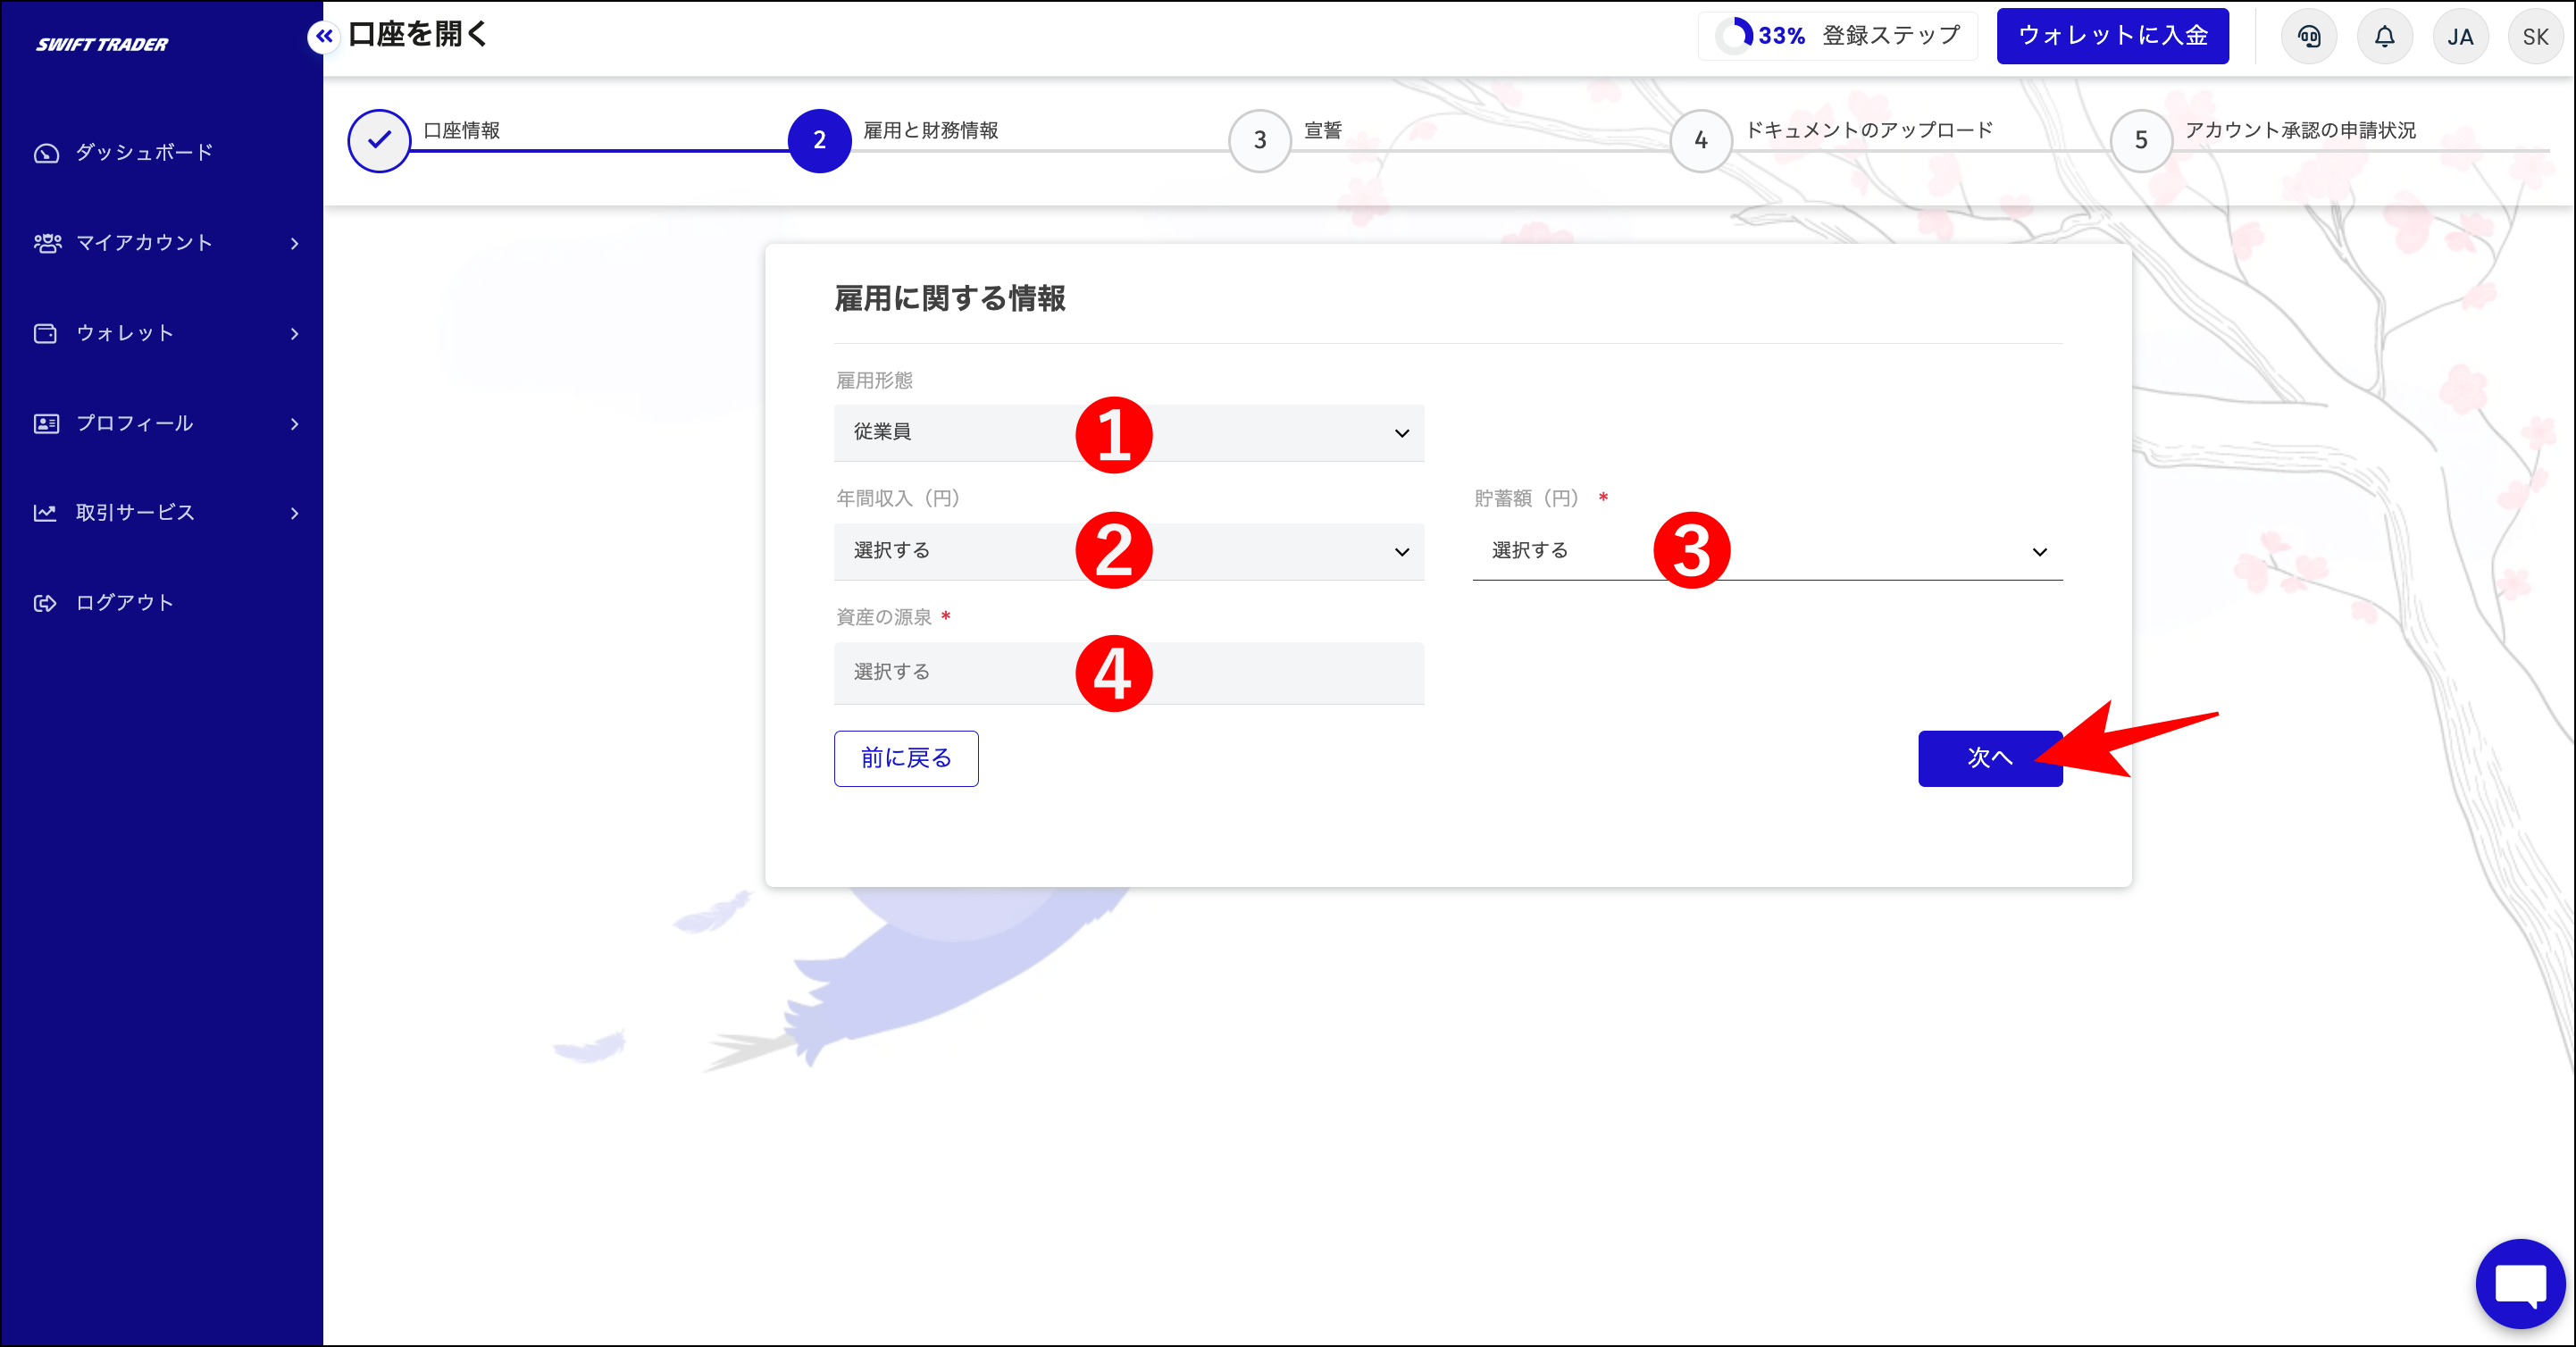Open live chat bubble icon
Screen dimensions: 2576x1347
2519,1283
